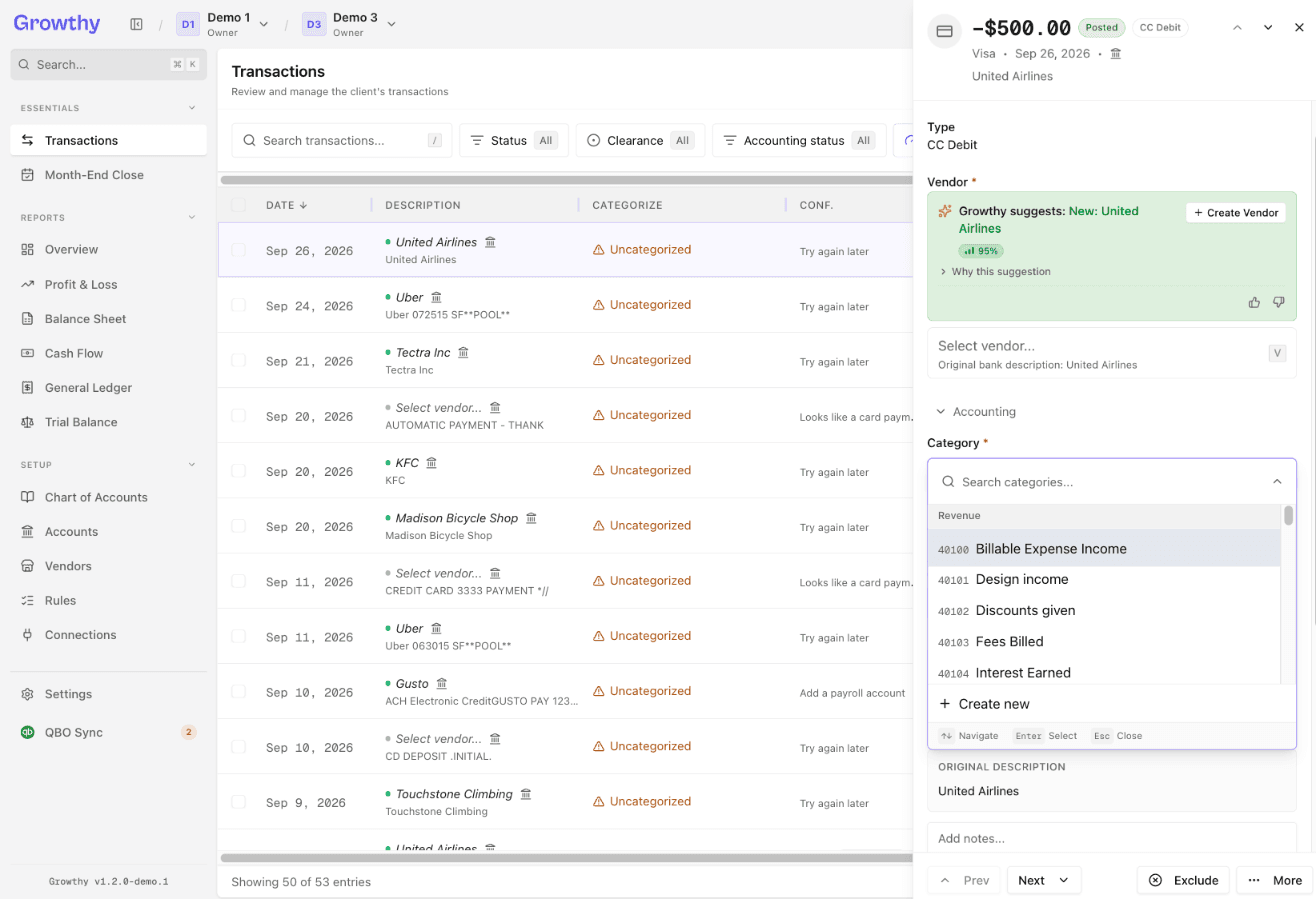Image resolution: width=1316 pixels, height=899 pixels.
Task: Go to previous transaction arrow at top
Action: [x=1237, y=28]
